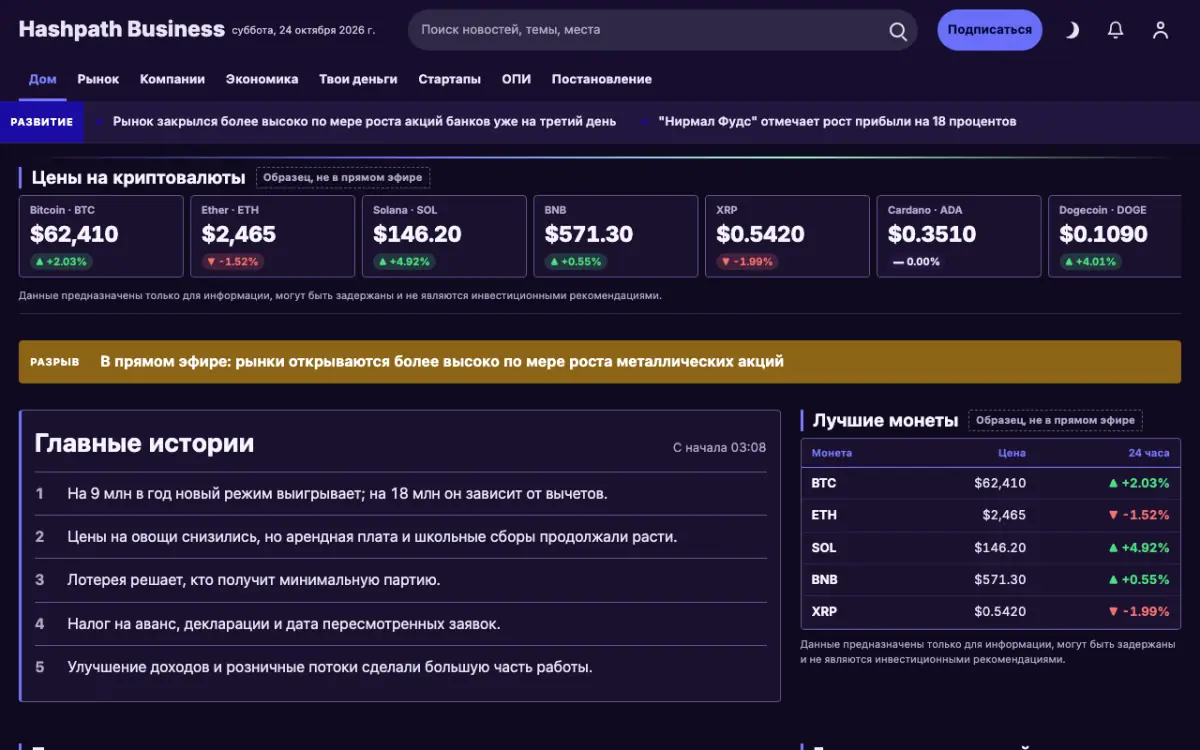Select the Дом navigation tab
The height and width of the screenshot is (750, 1200).
pyautogui.click(x=43, y=79)
